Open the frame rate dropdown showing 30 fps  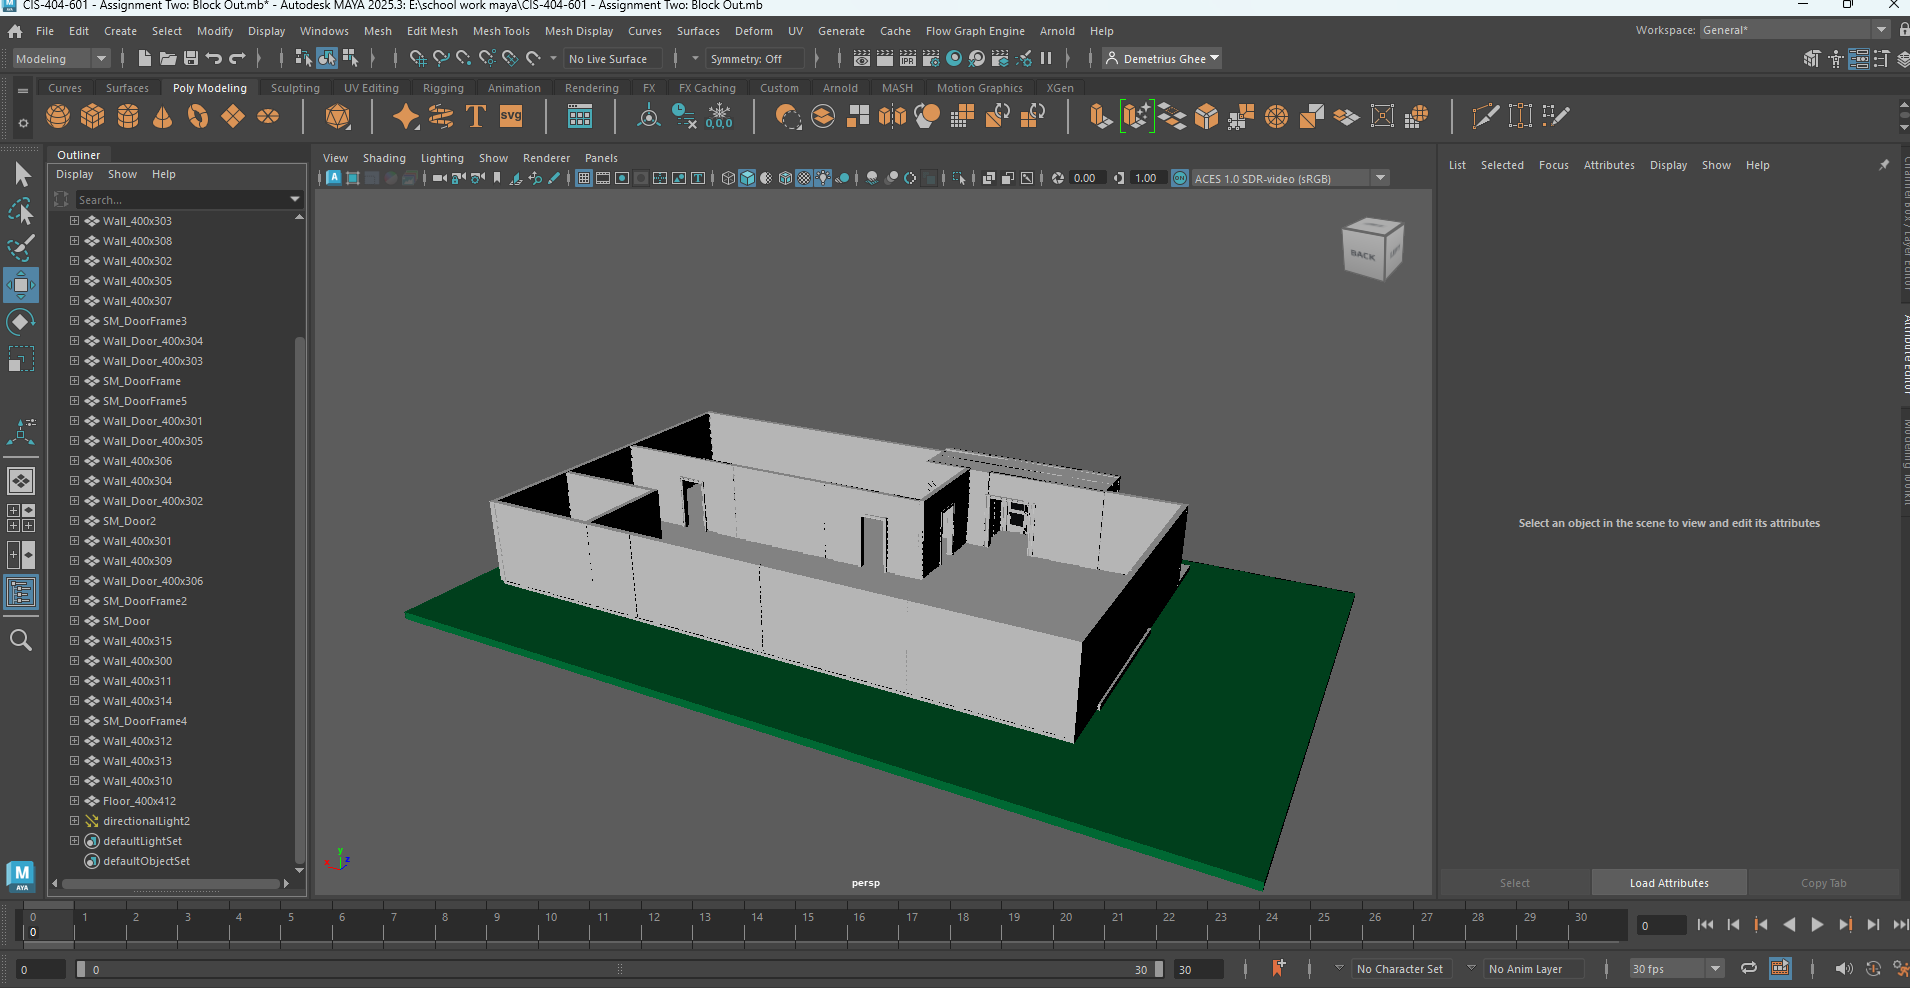coord(1715,968)
